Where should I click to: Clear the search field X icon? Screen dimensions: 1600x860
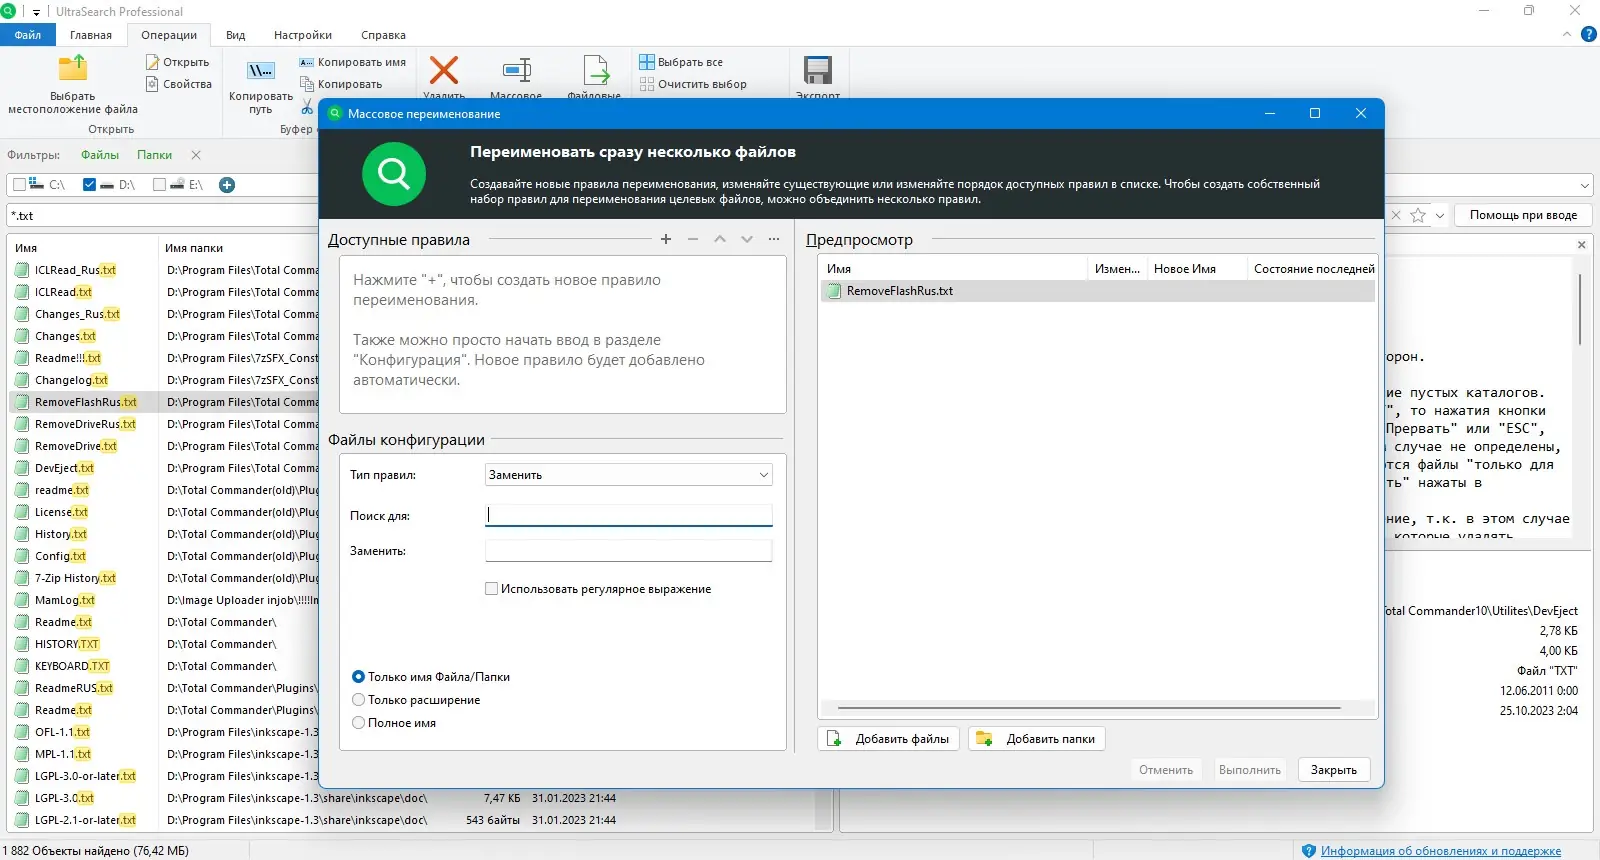[1396, 215]
